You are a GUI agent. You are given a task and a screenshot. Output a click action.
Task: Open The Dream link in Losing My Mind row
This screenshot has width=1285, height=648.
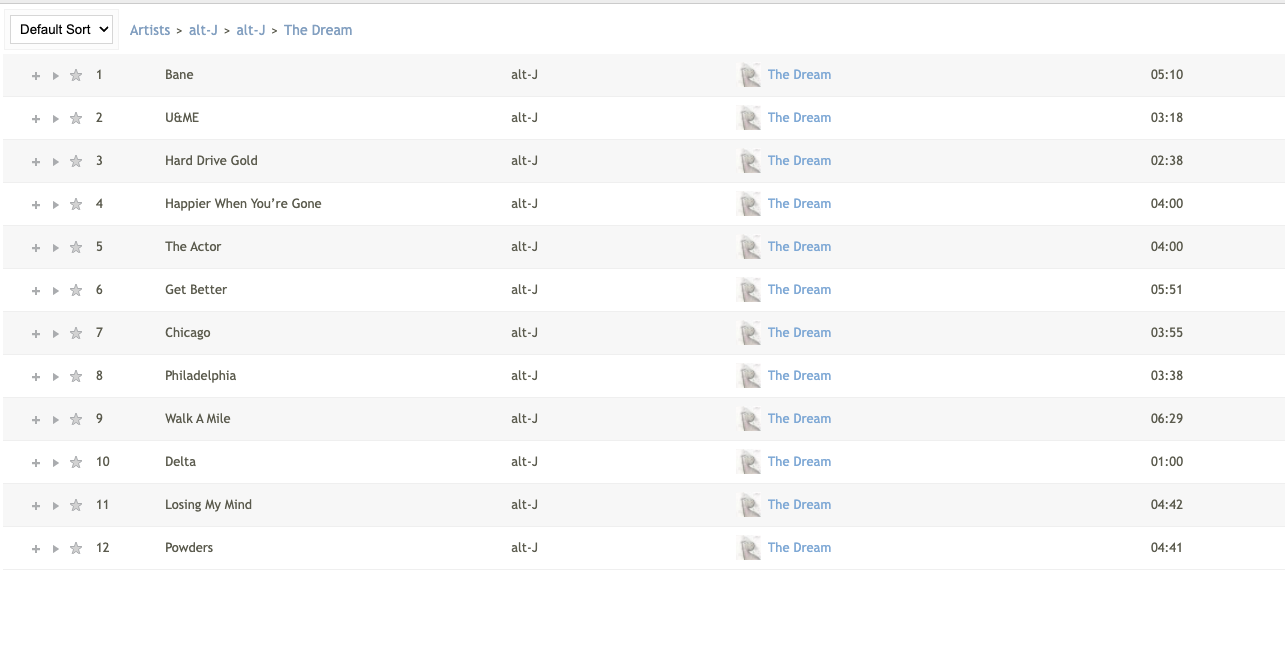coord(799,505)
